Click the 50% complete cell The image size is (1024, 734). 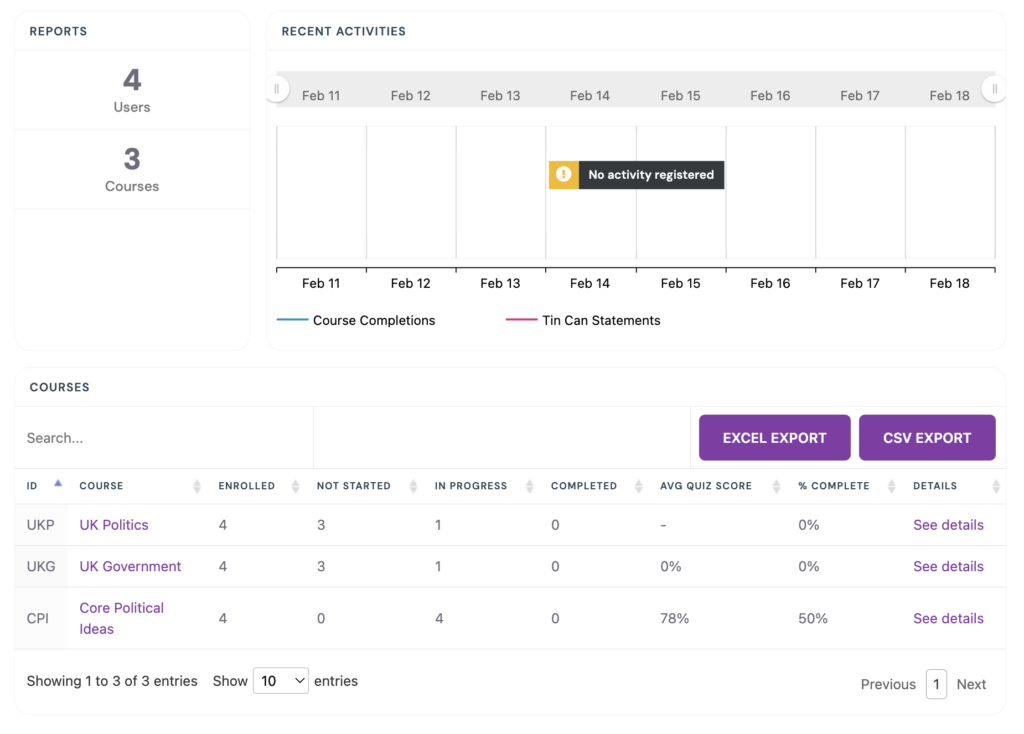click(x=813, y=618)
